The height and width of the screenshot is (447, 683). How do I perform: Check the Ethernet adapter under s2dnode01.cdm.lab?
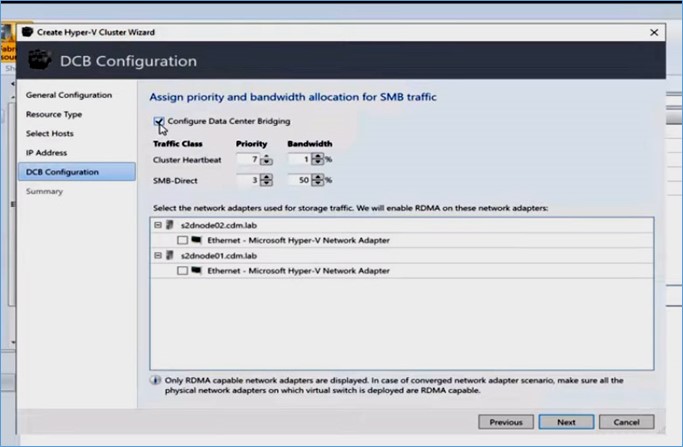coord(183,271)
